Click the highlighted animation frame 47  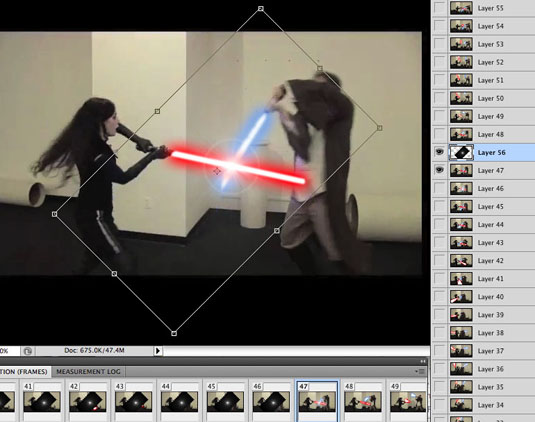317,401
